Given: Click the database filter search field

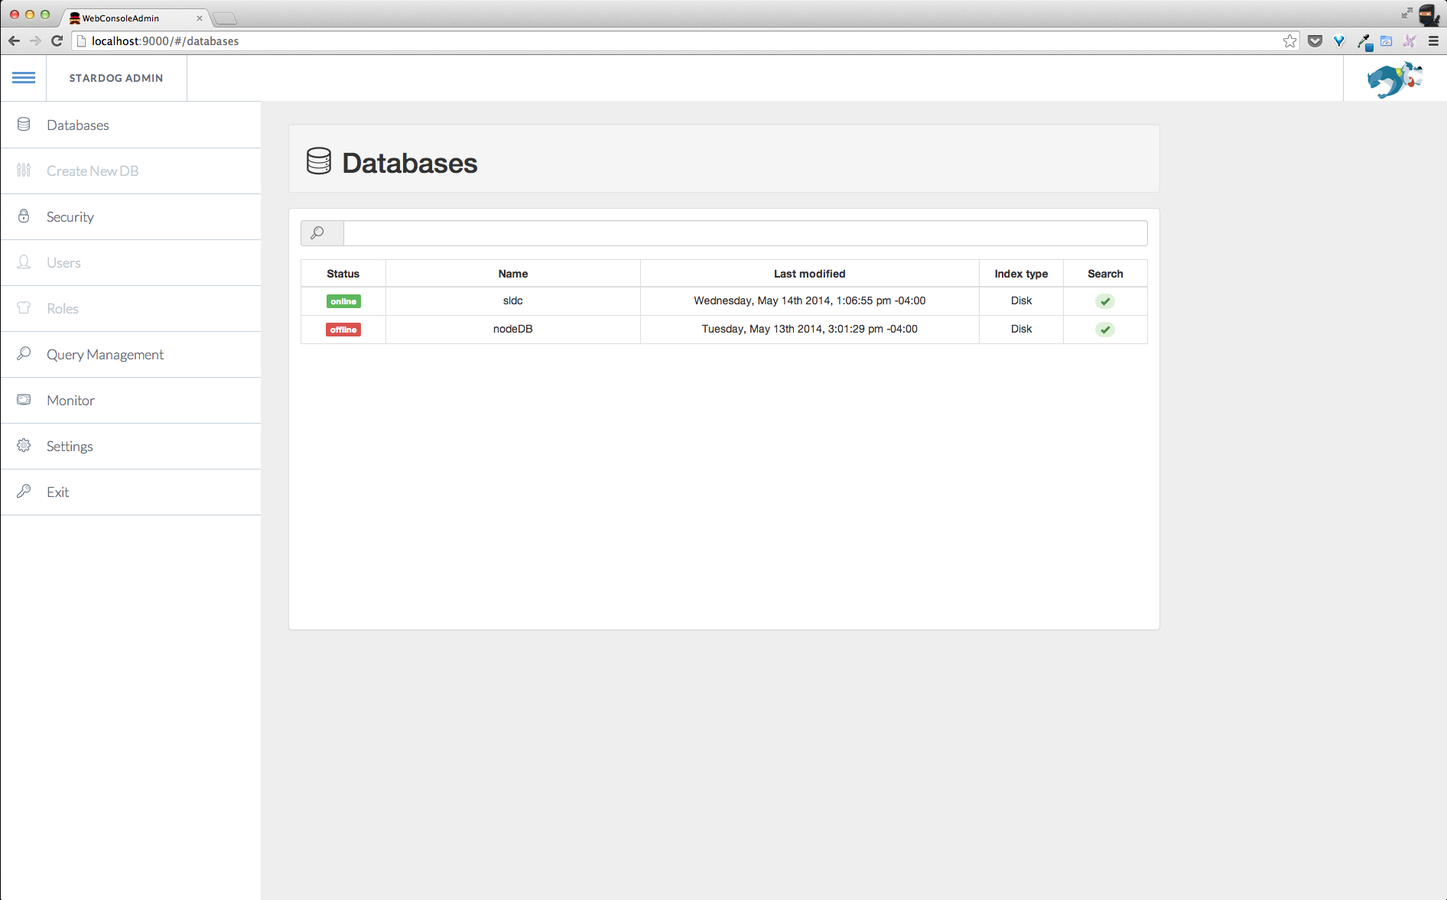Looking at the screenshot, I should pos(745,233).
